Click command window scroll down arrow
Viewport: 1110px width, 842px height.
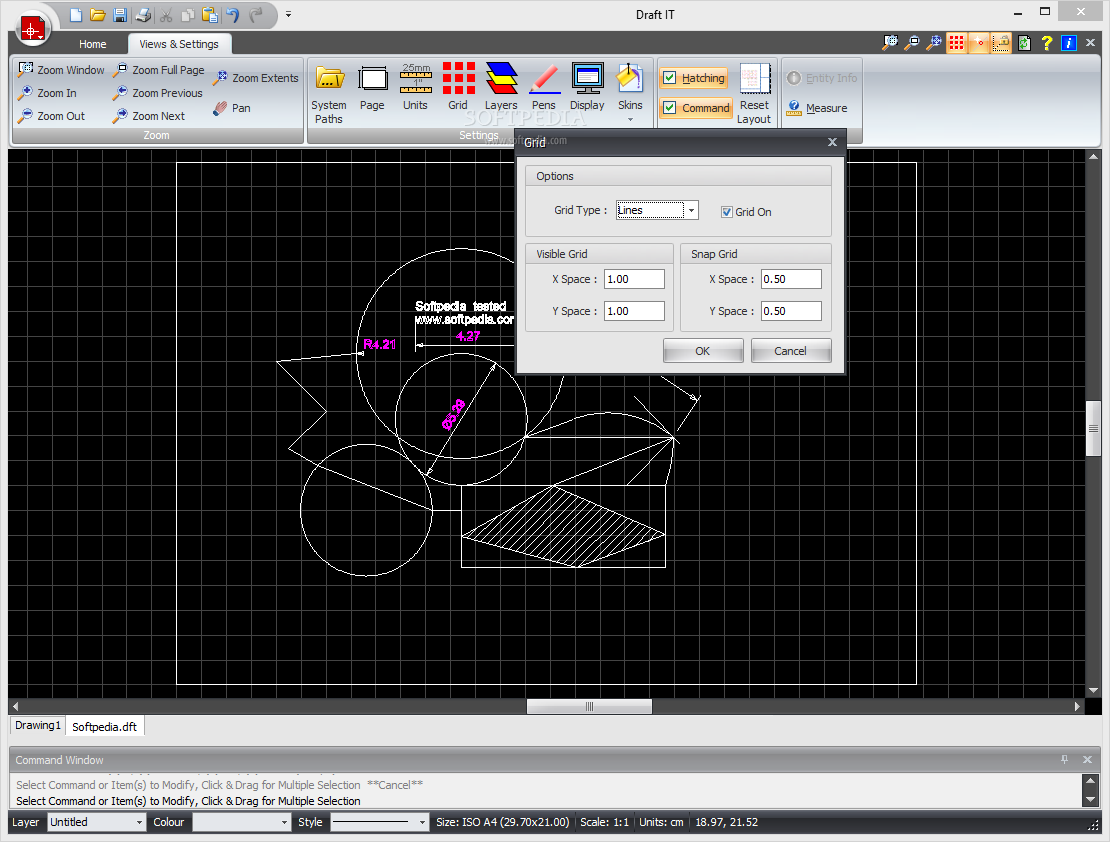point(1091,800)
